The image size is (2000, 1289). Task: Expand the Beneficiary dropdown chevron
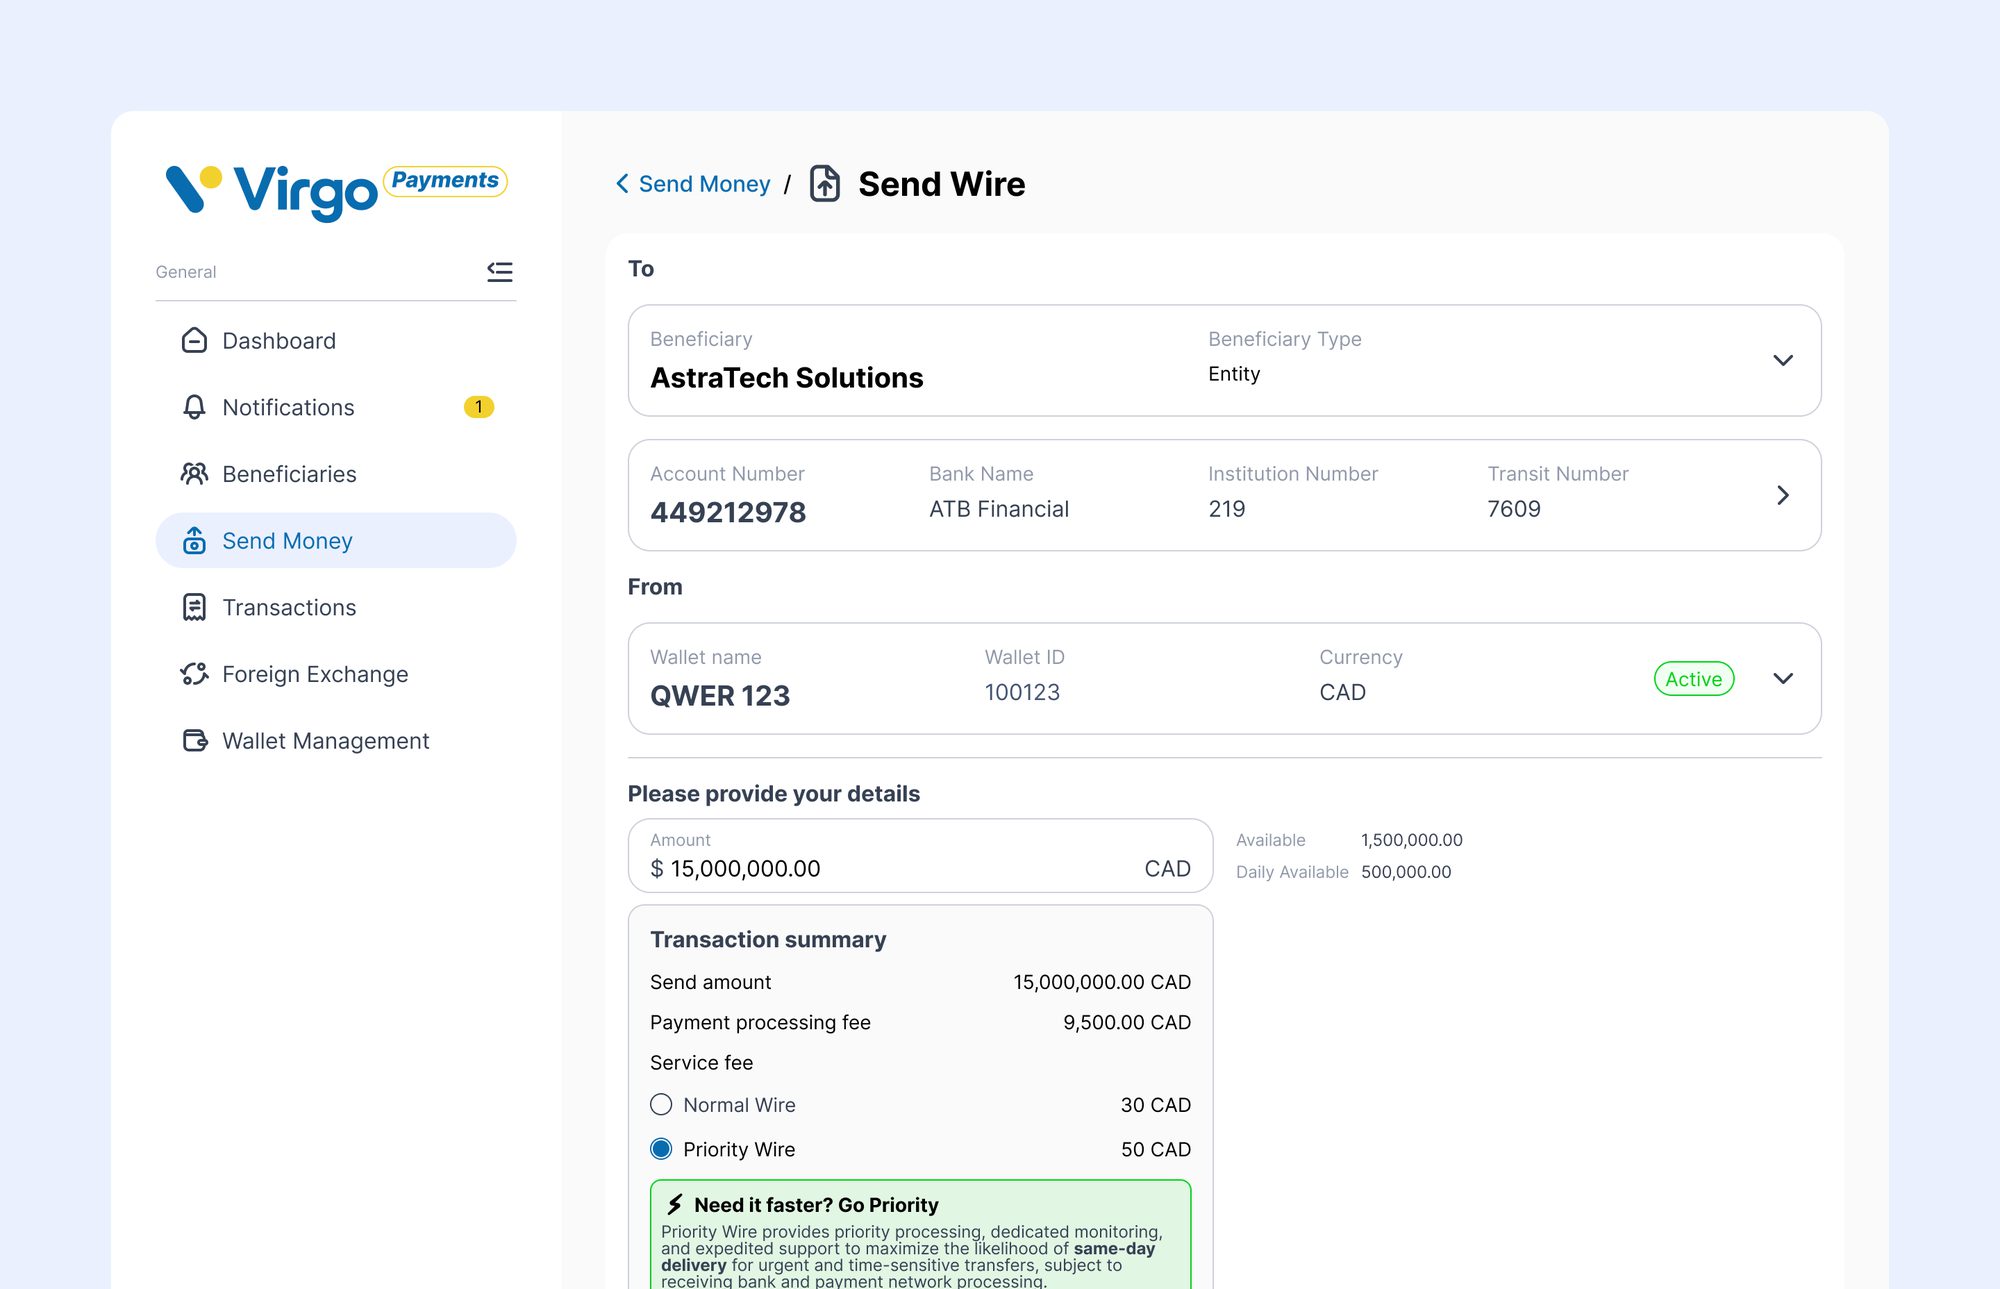coord(1782,360)
